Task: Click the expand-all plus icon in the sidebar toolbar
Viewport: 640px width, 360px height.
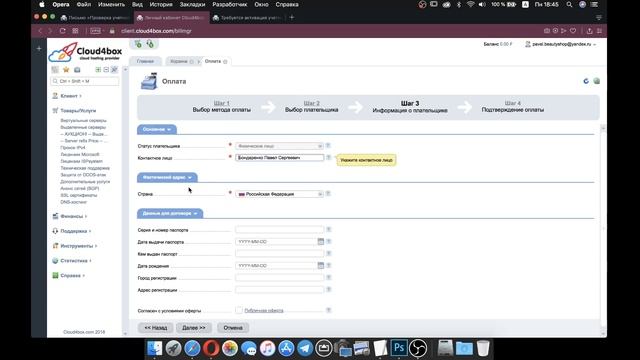Action: [x=98, y=70]
